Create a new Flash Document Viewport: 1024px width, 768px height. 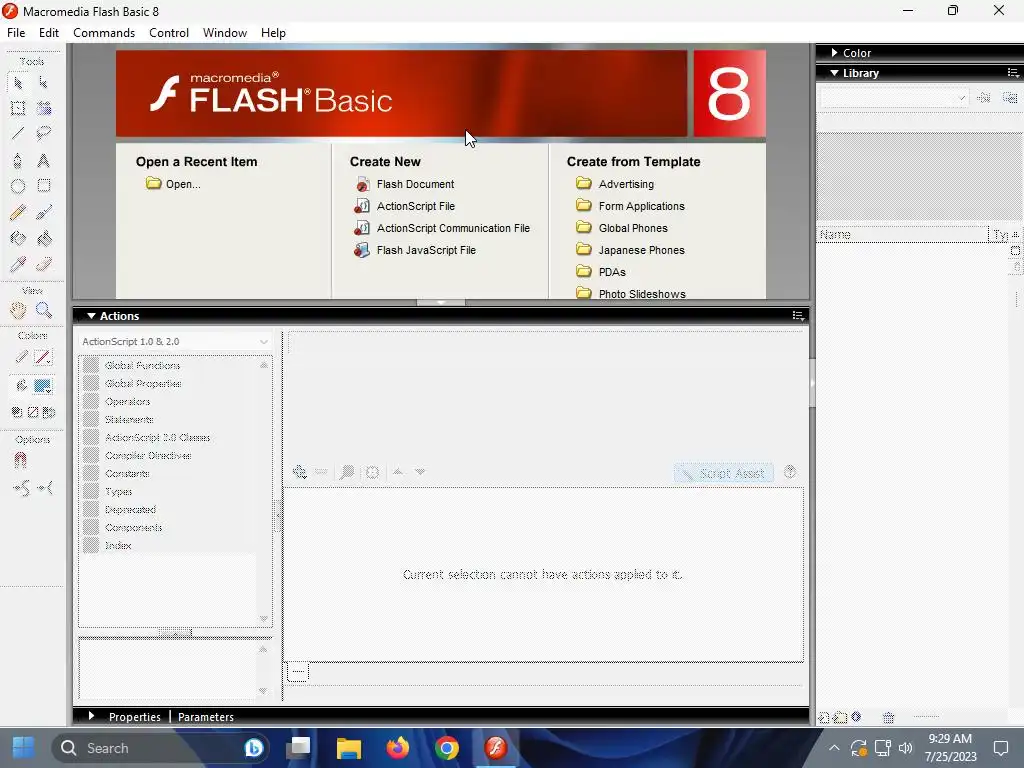point(404,184)
